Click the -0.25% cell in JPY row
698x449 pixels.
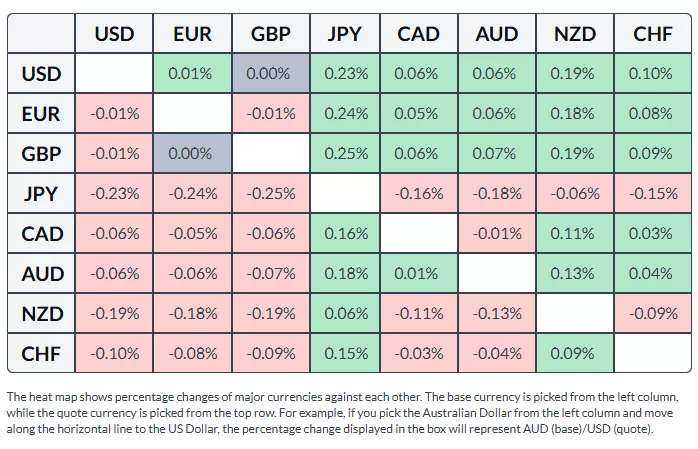tap(270, 194)
